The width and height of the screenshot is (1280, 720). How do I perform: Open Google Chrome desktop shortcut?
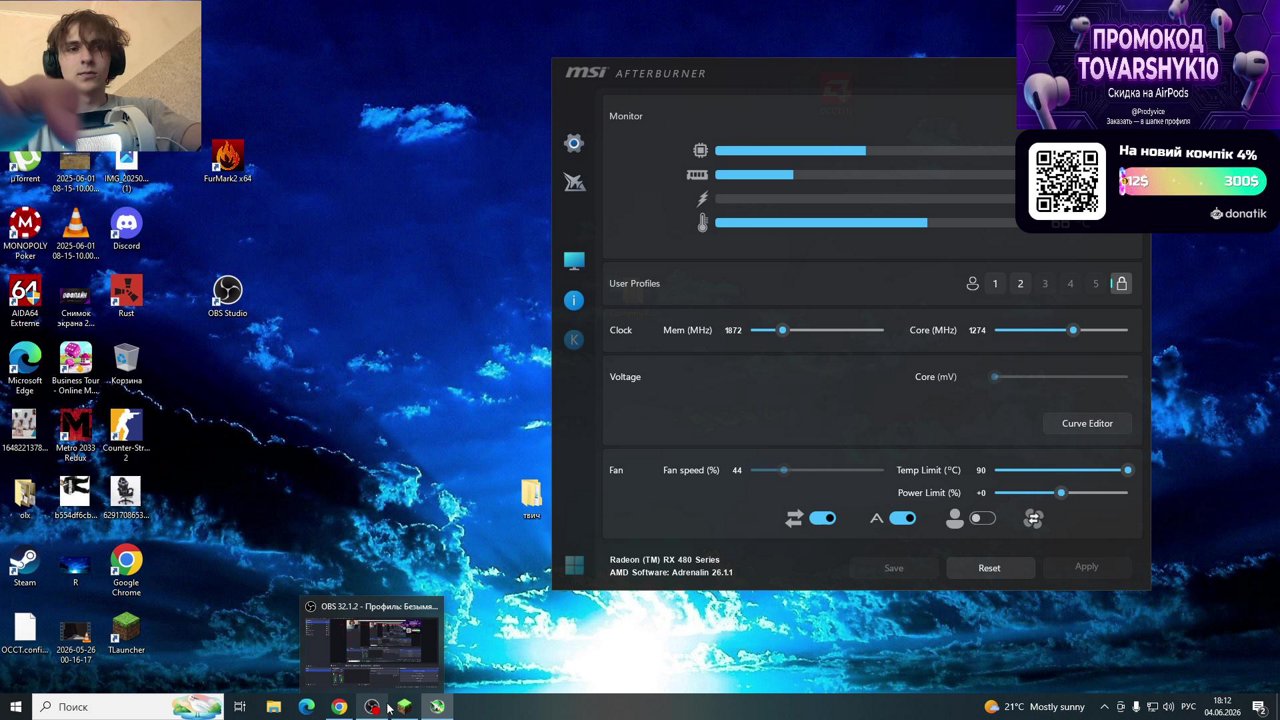tap(126, 571)
